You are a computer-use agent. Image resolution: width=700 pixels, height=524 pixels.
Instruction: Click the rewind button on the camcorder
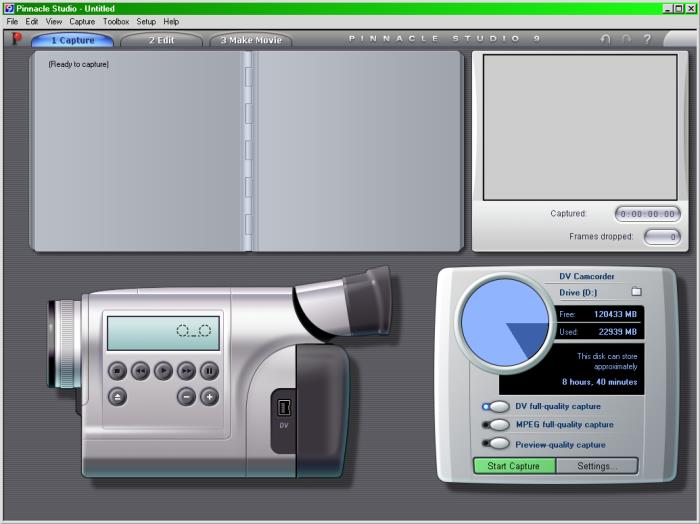pos(141,370)
